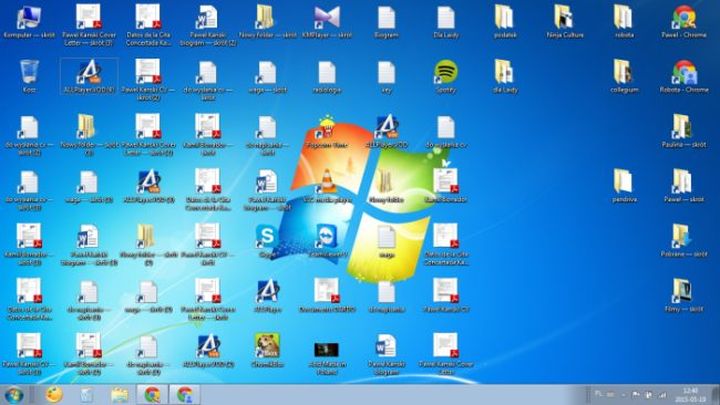Launch the KMPlayer shortcut
The width and height of the screenshot is (720, 405).
pos(327,22)
